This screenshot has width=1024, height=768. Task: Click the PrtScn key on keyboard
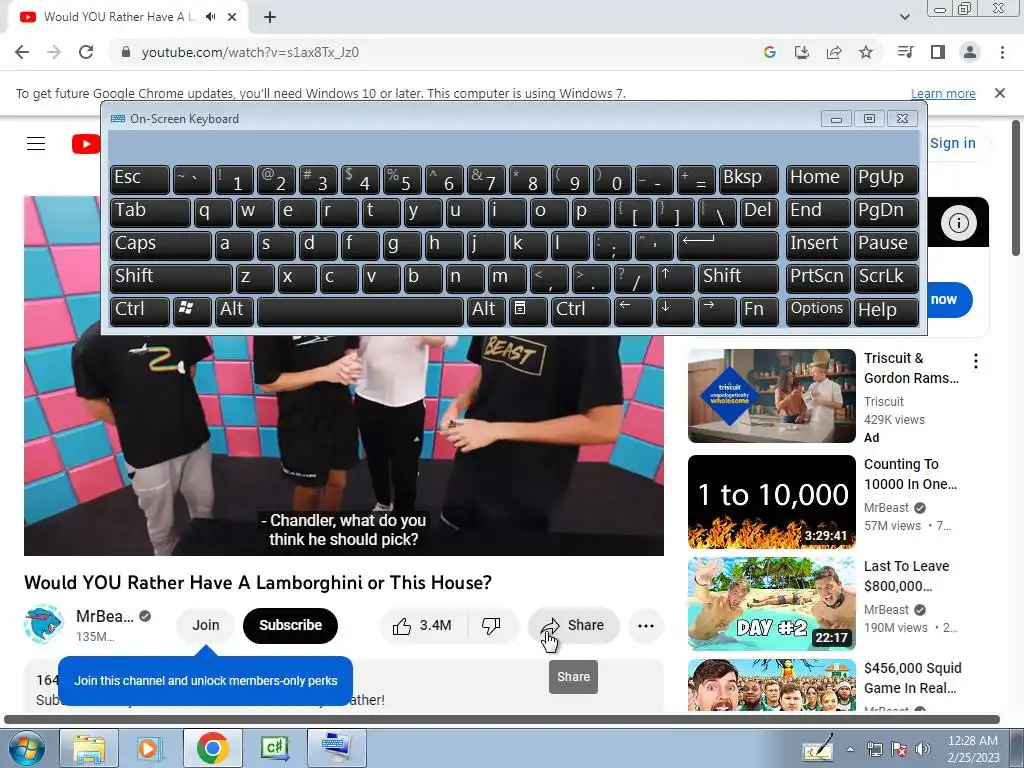pos(818,278)
